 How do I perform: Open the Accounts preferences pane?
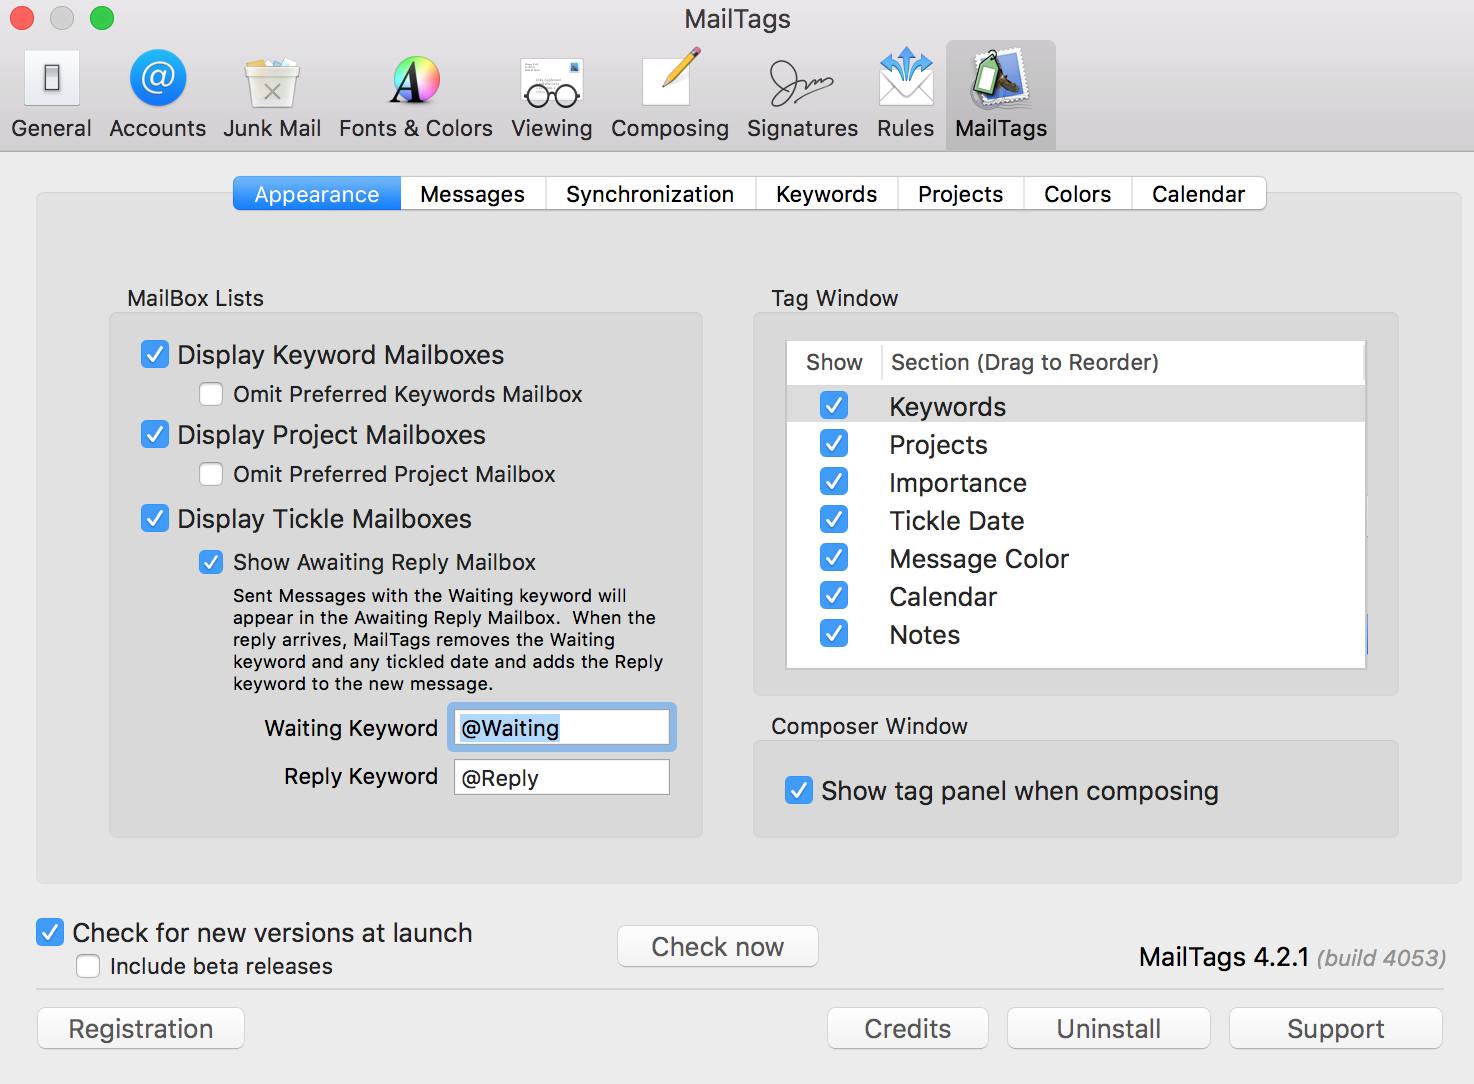158,96
